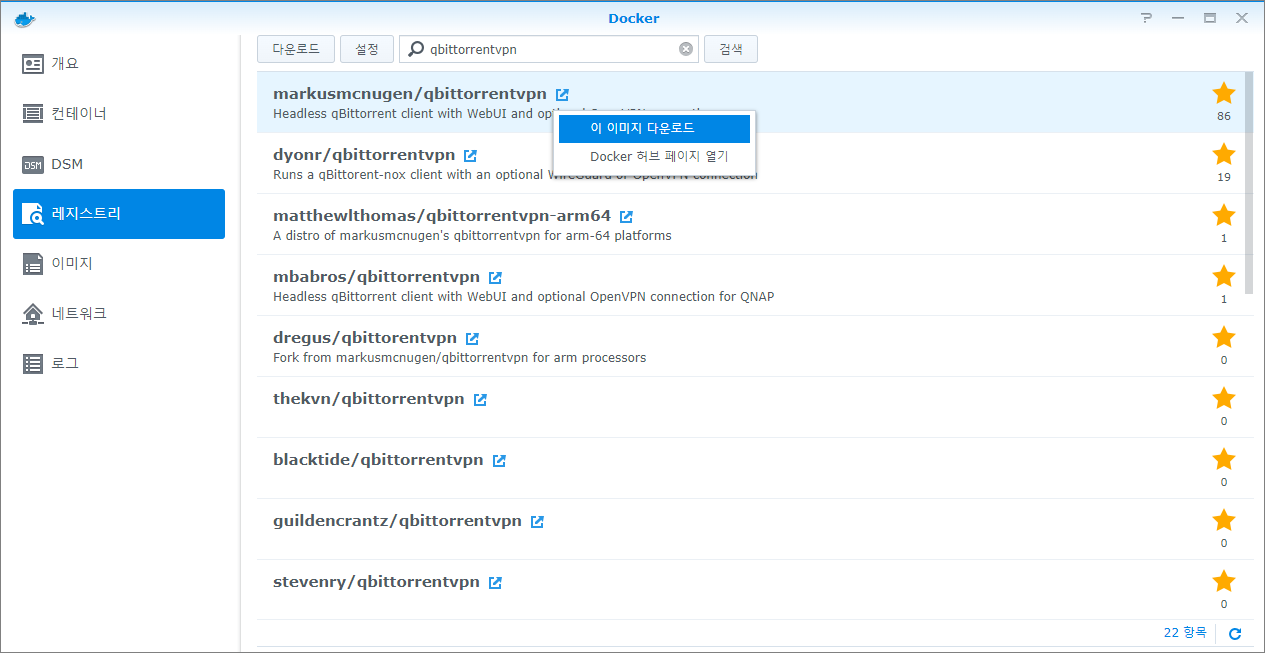
Task: Click the Docker whale icon in title bar
Action: 23,18
